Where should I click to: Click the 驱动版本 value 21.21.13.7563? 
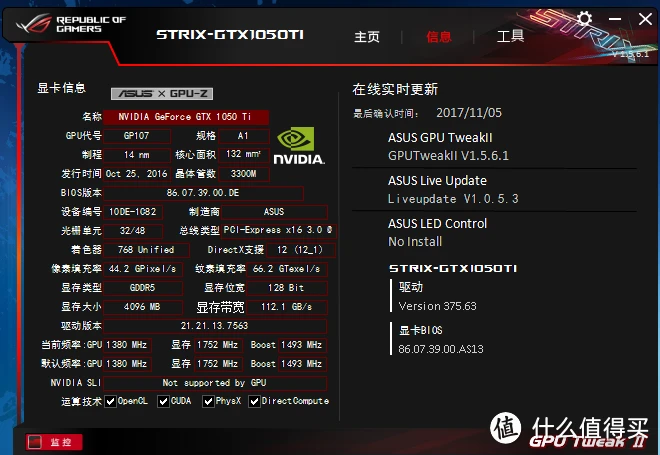coord(215,326)
